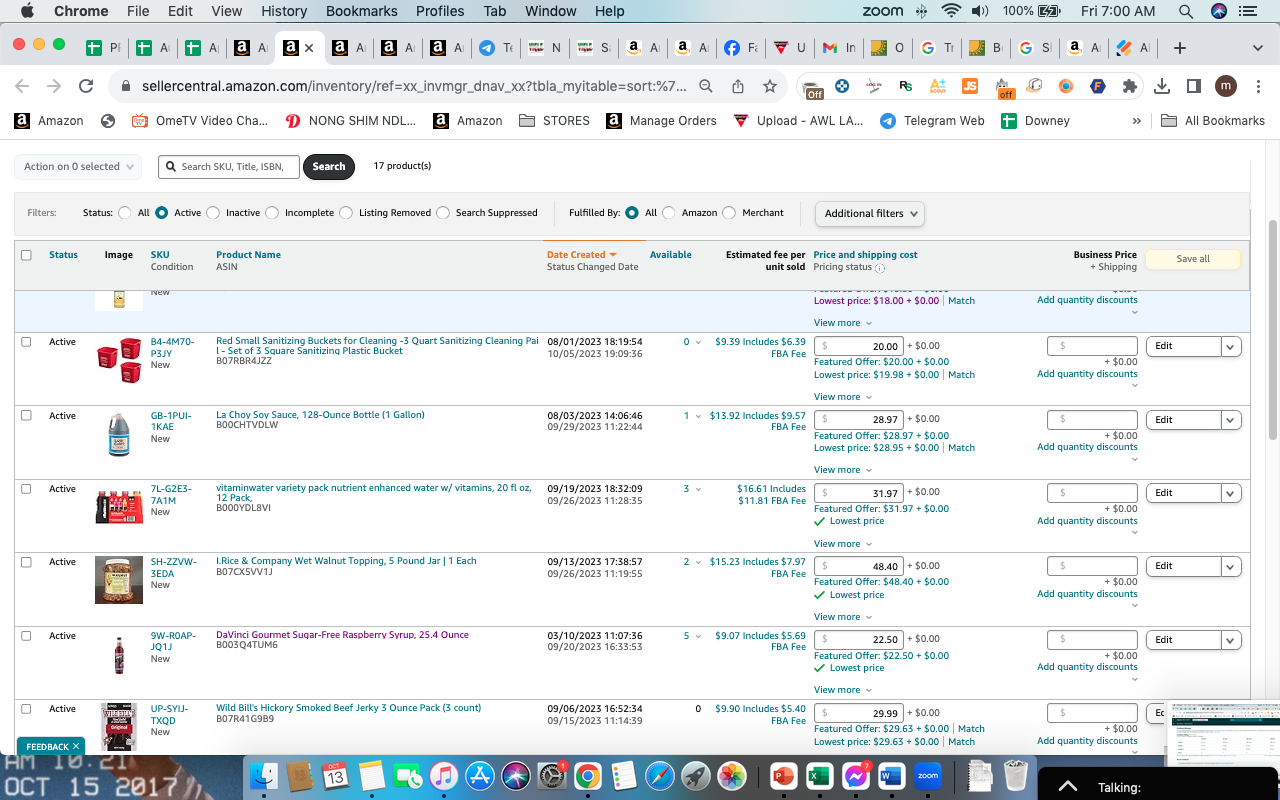Open Finder from the Dock
The width and height of the screenshot is (1280, 800).
tap(266, 776)
